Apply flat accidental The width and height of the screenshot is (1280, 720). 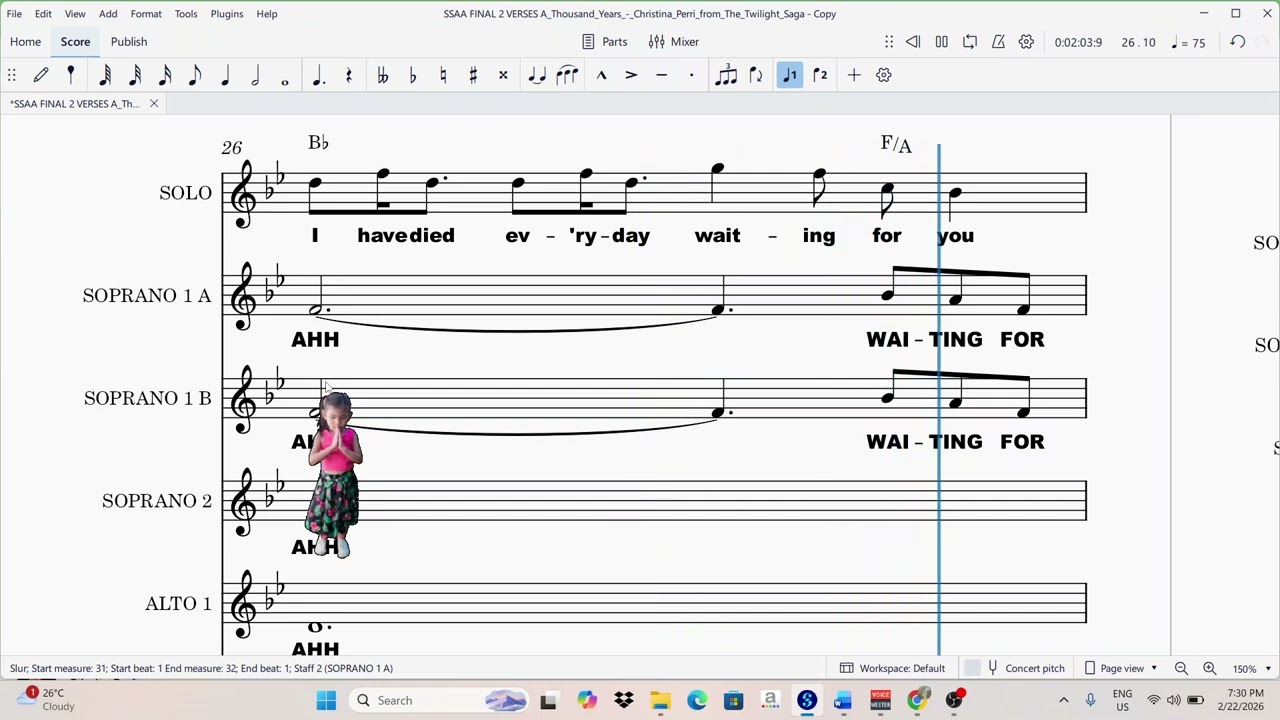coord(412,75)
